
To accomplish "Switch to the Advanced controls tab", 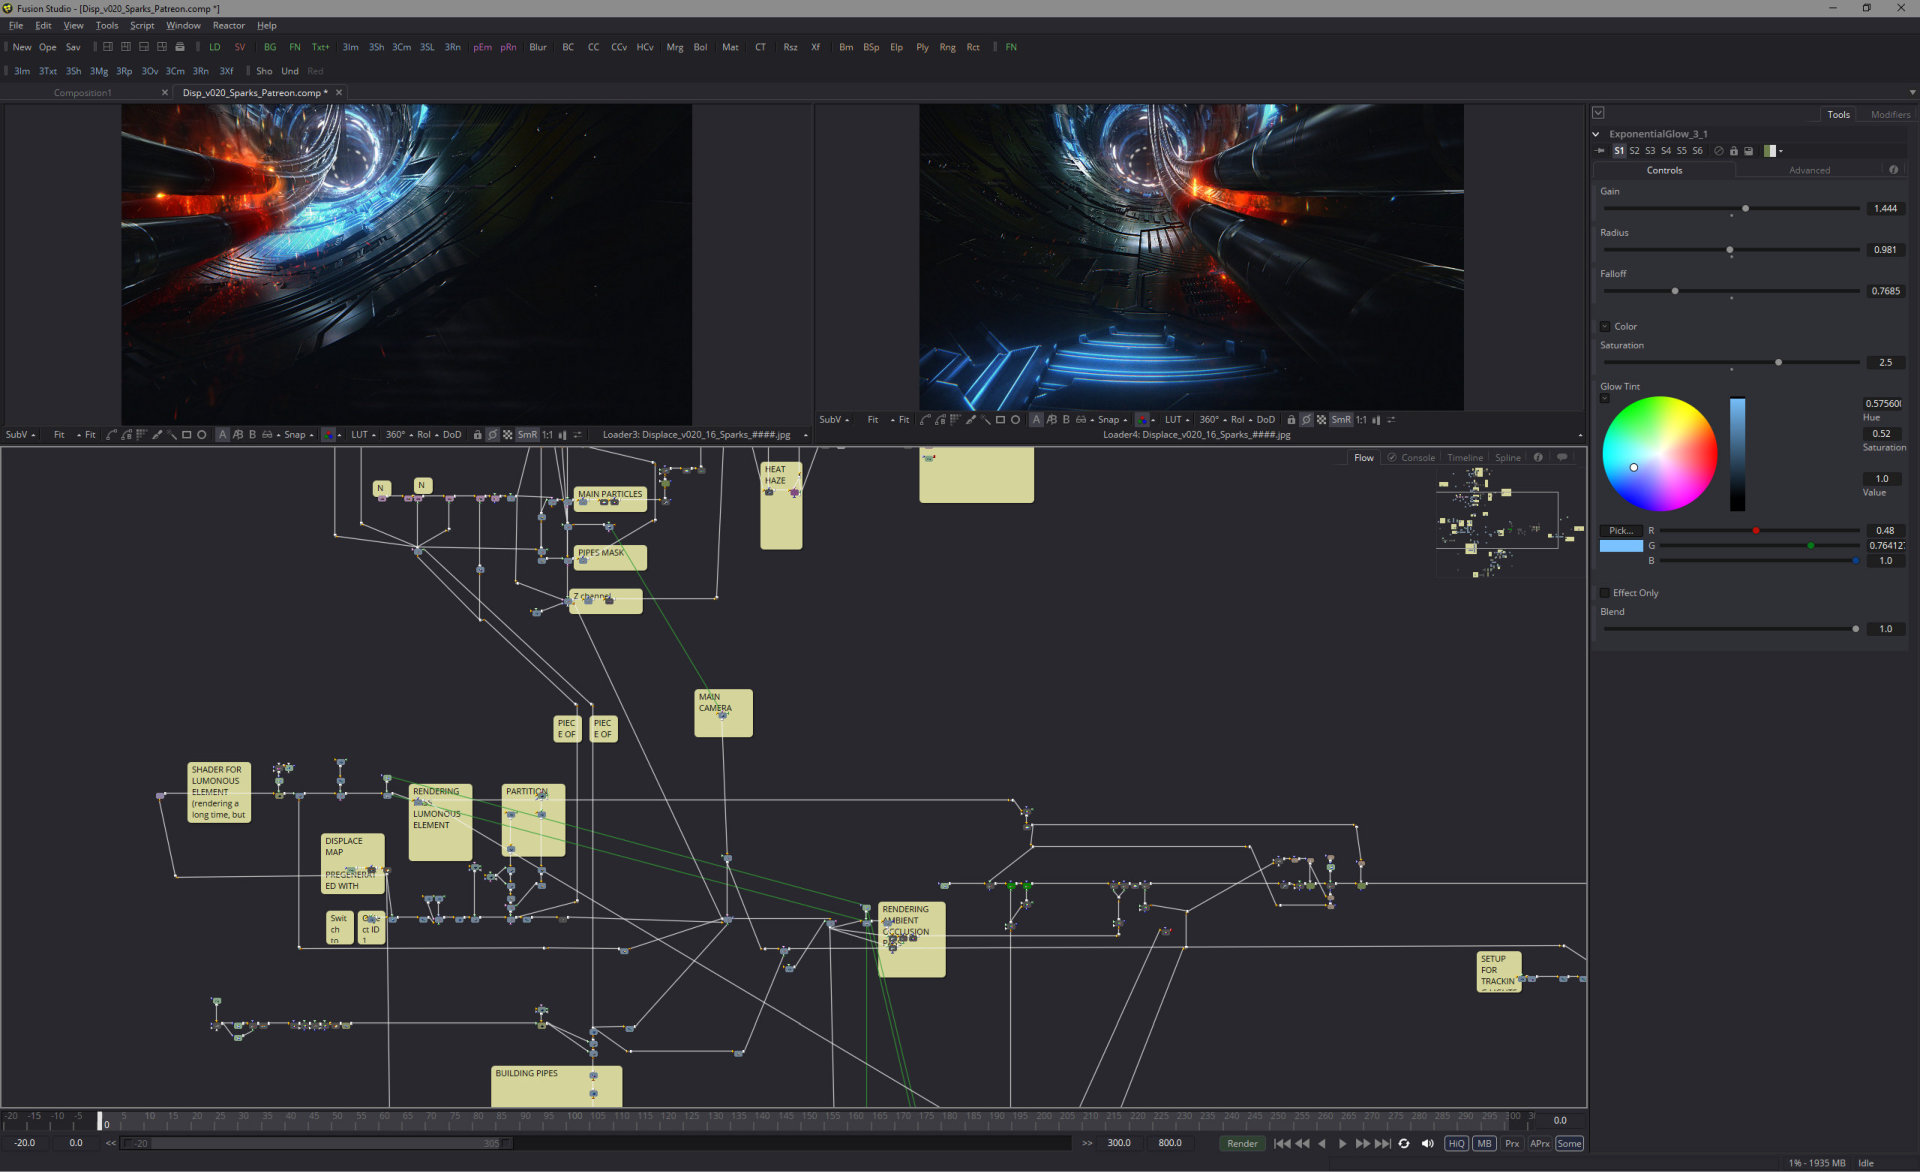I will [x=1809, y=170].
